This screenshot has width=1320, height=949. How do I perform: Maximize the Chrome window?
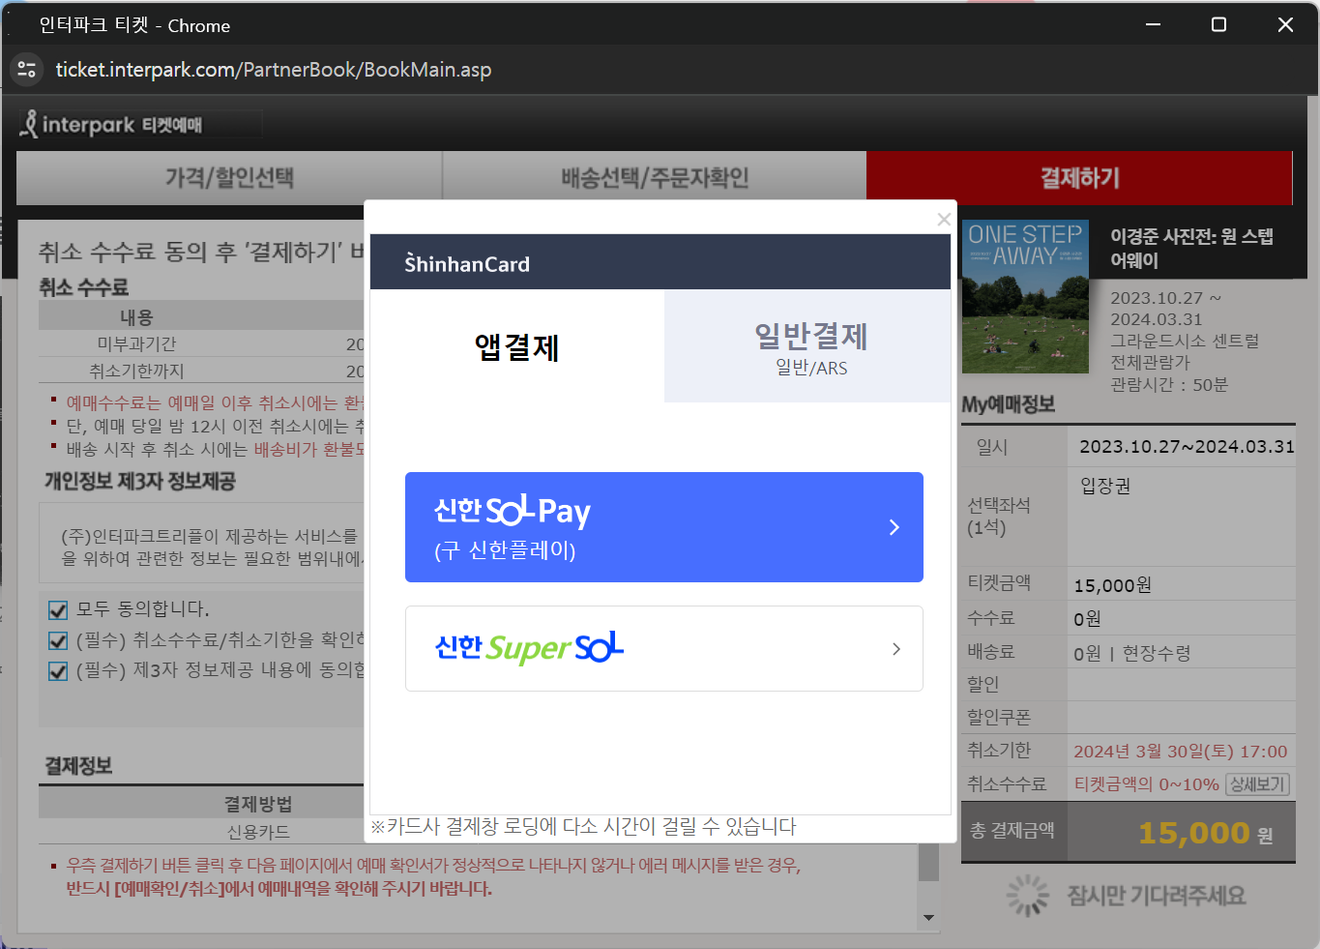point(1219,24)
